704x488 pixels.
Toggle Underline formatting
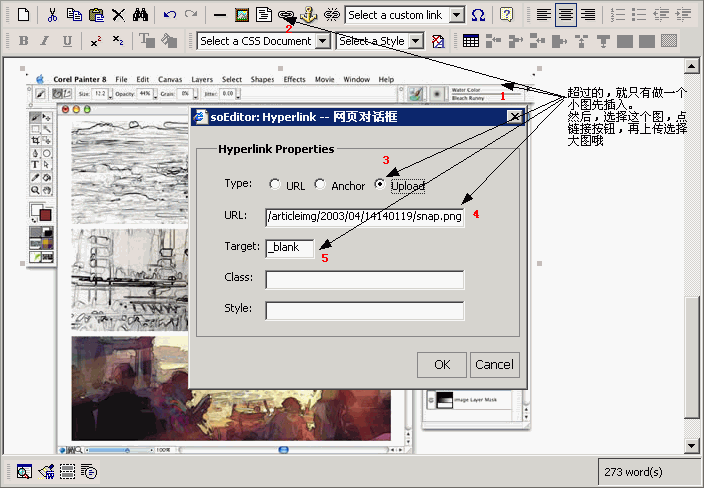click(67, 41)
